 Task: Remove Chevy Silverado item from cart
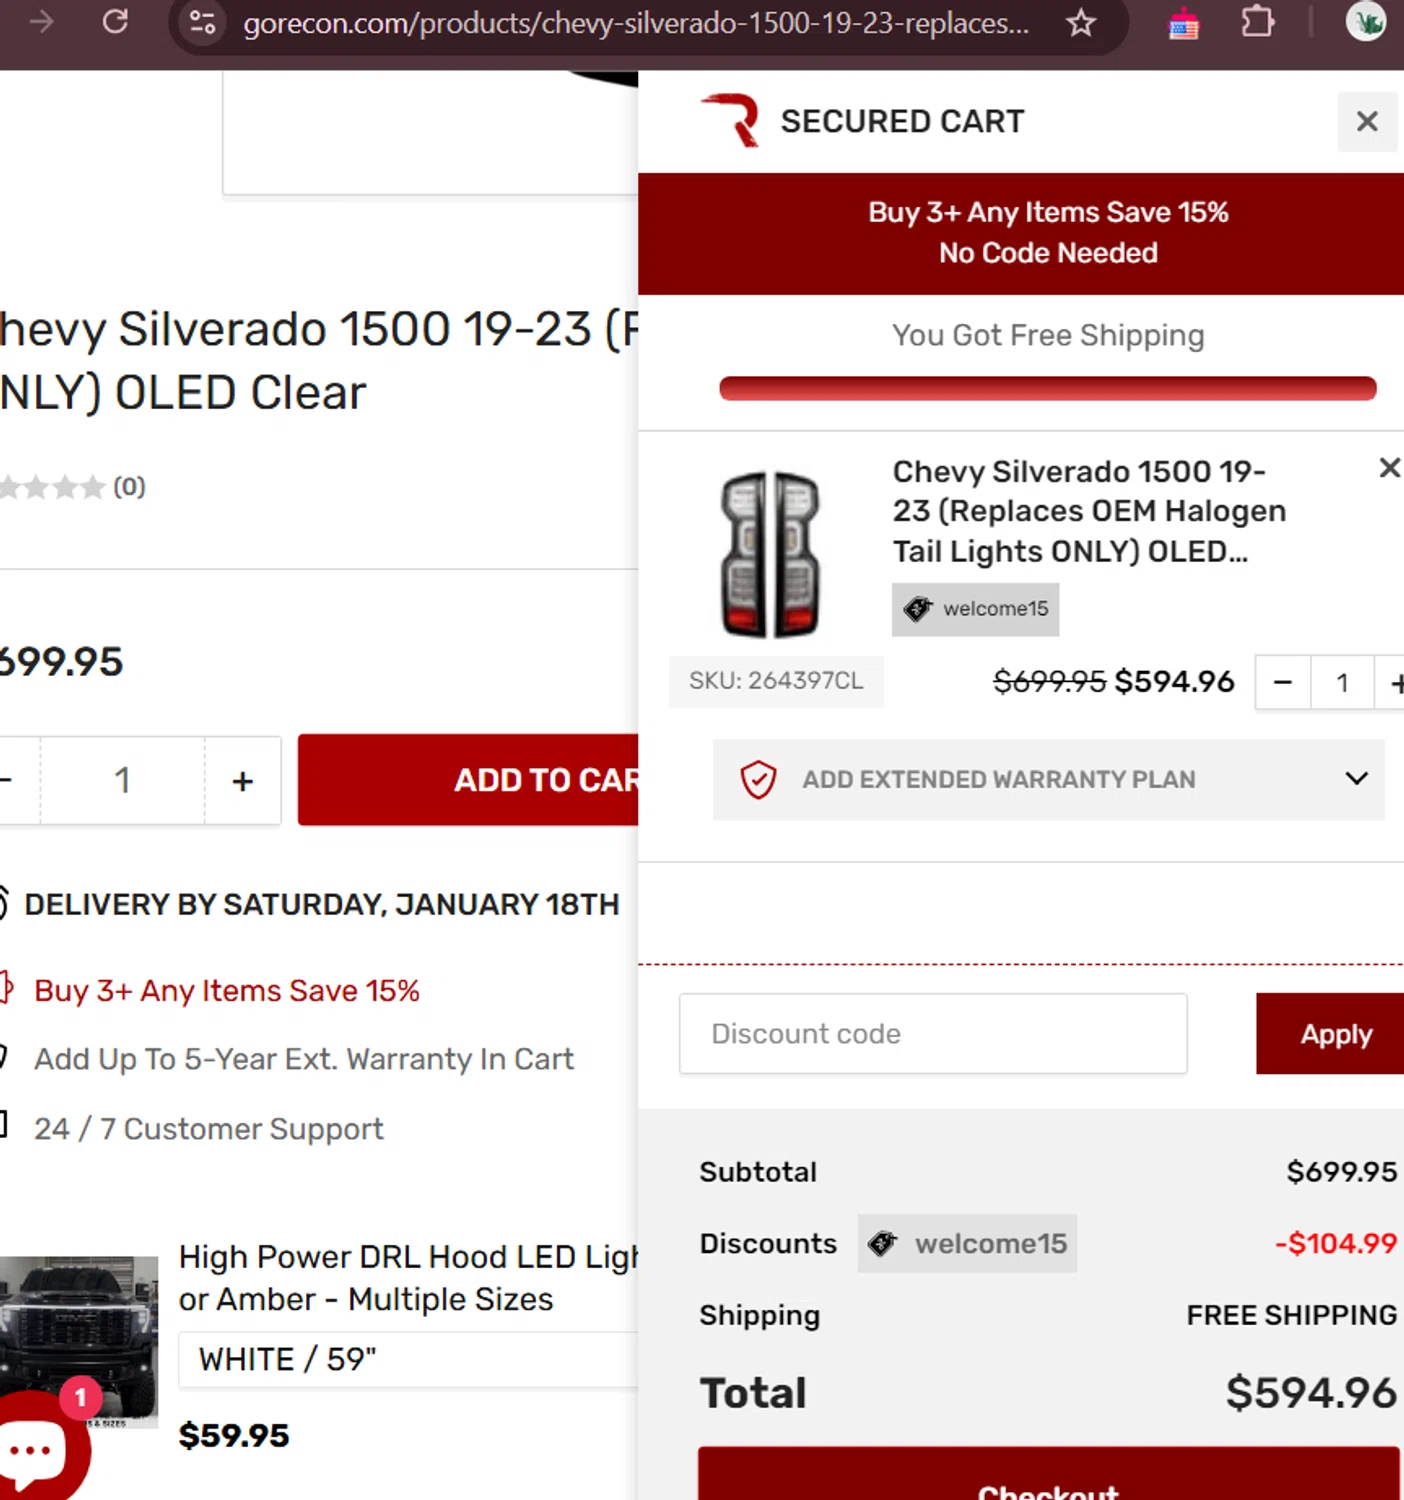click(1389, 468)
